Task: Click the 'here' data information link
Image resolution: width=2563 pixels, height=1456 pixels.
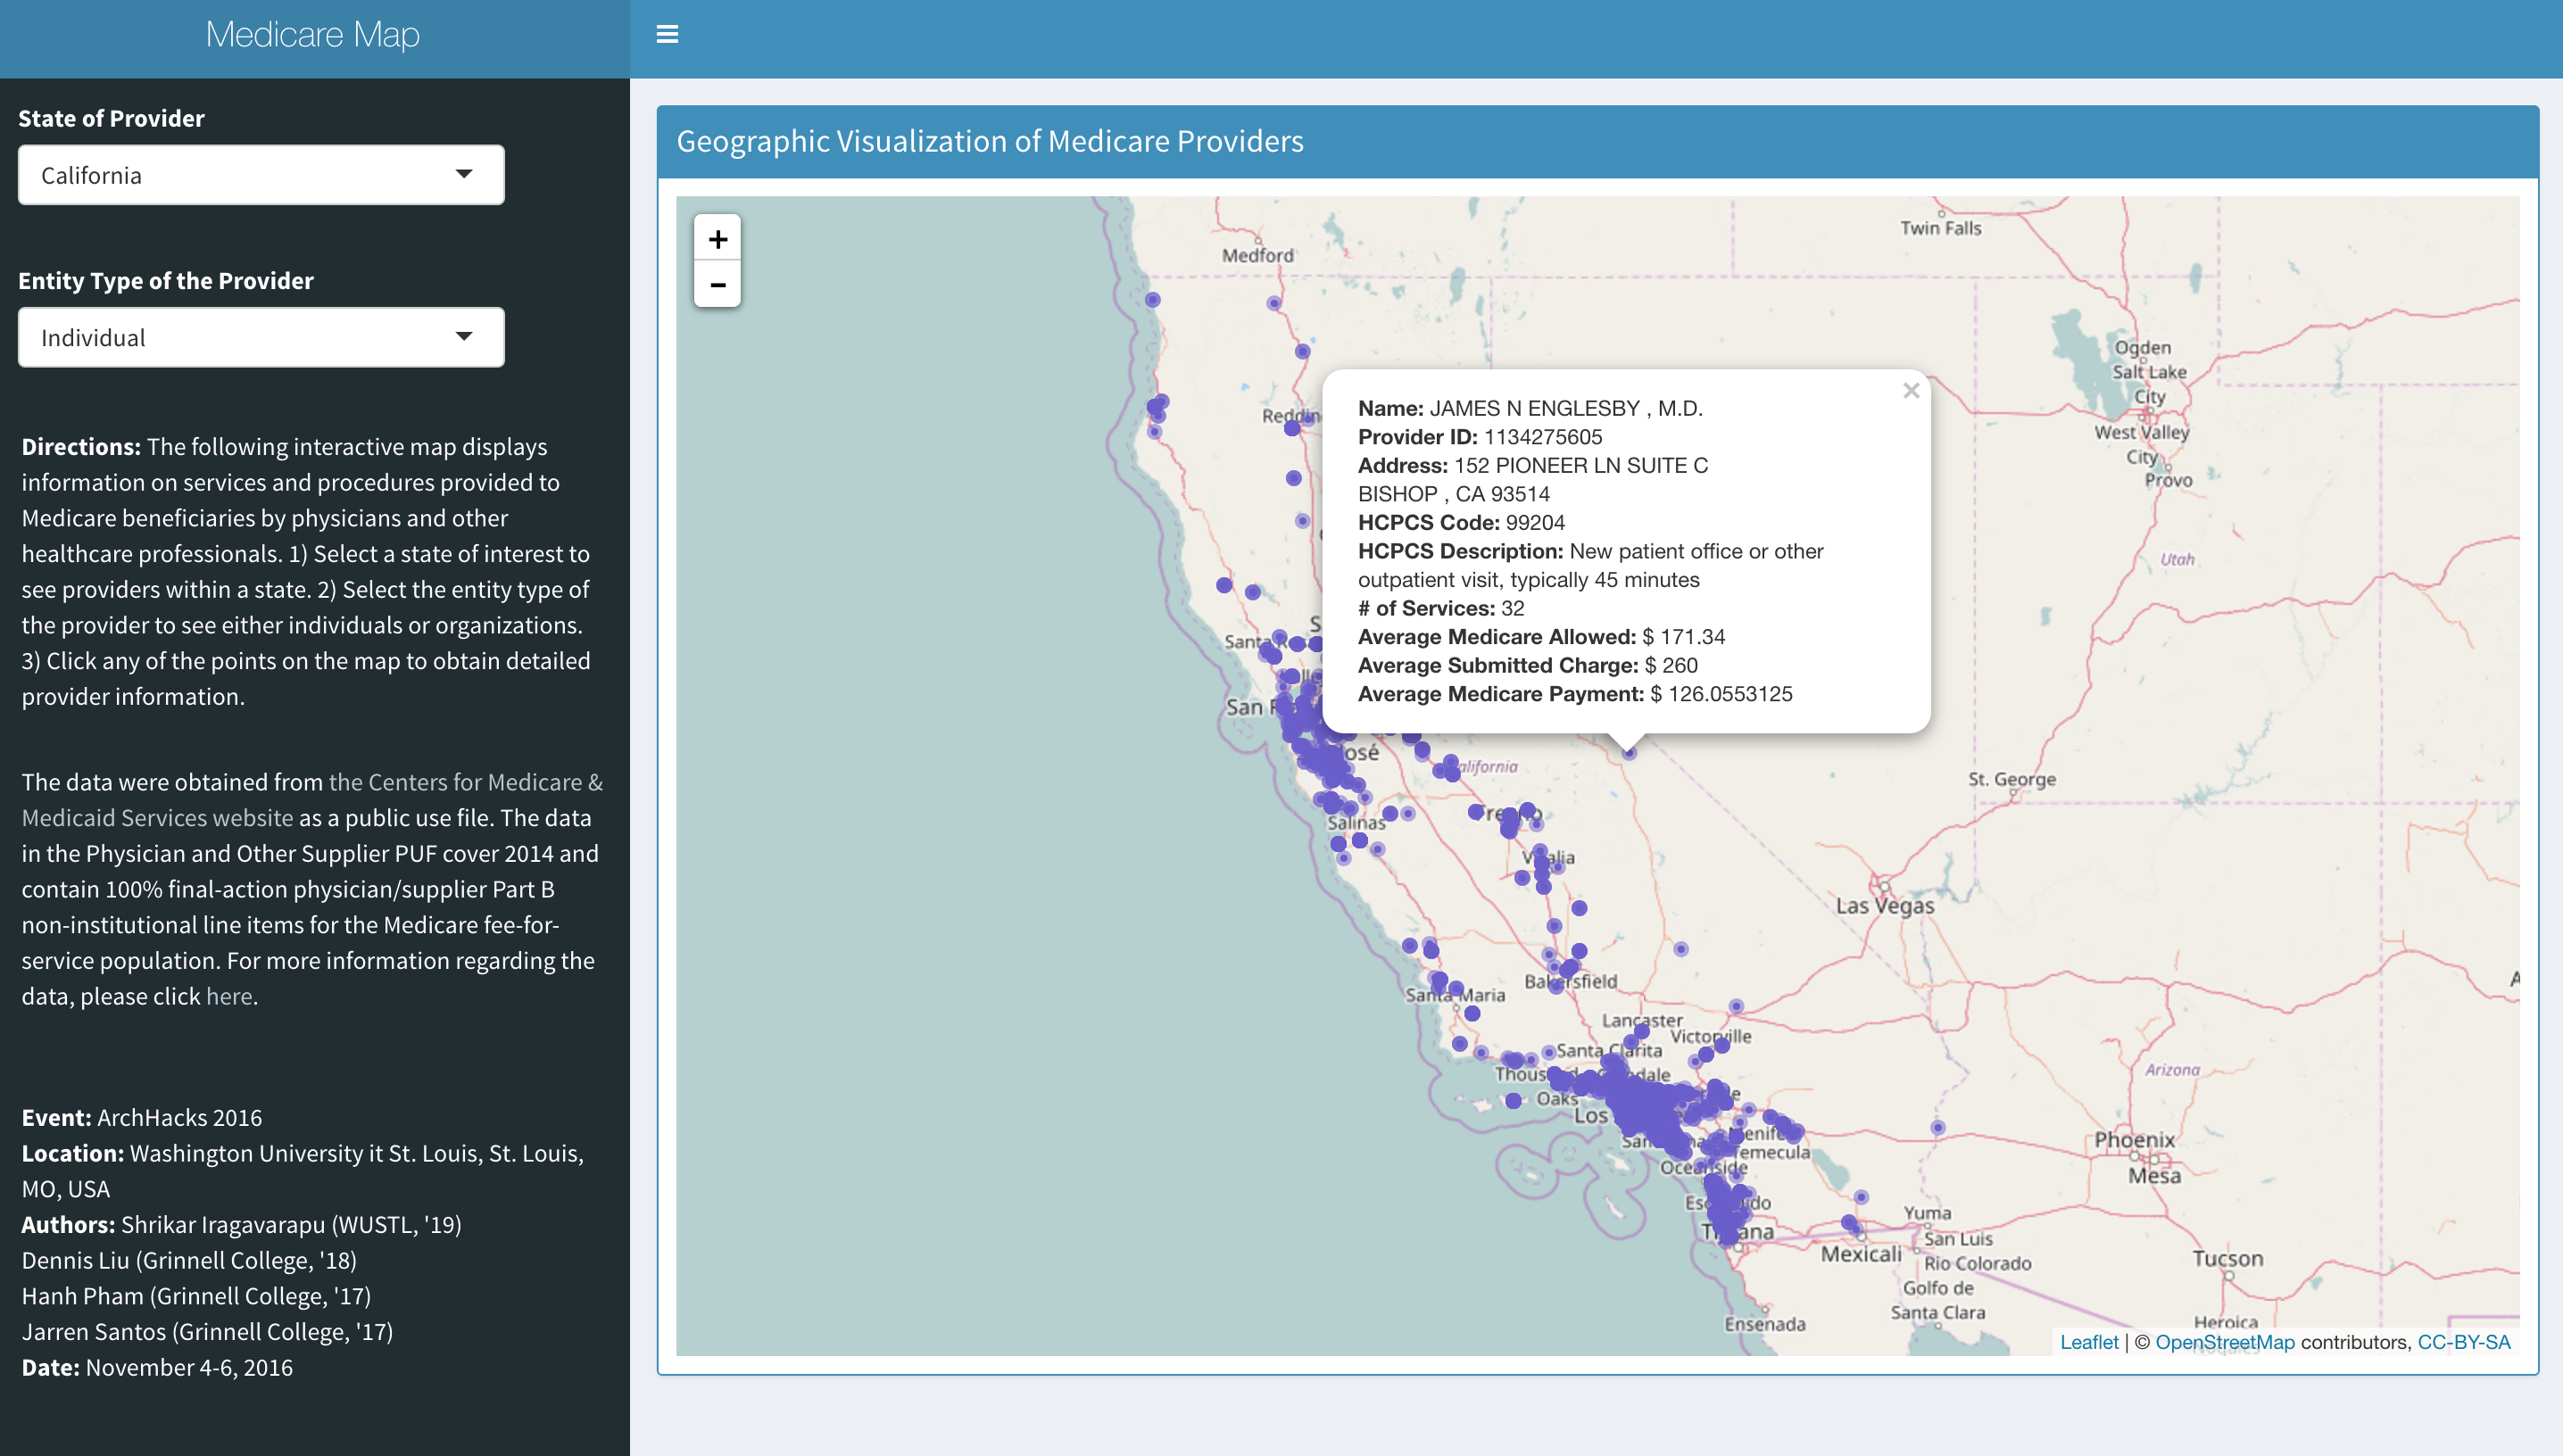Action: pos(229,997)
